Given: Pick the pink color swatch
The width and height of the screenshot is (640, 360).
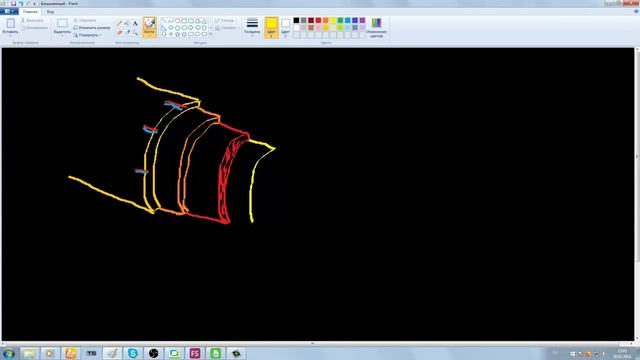Looking at the screenshot, I should (318, 28).
